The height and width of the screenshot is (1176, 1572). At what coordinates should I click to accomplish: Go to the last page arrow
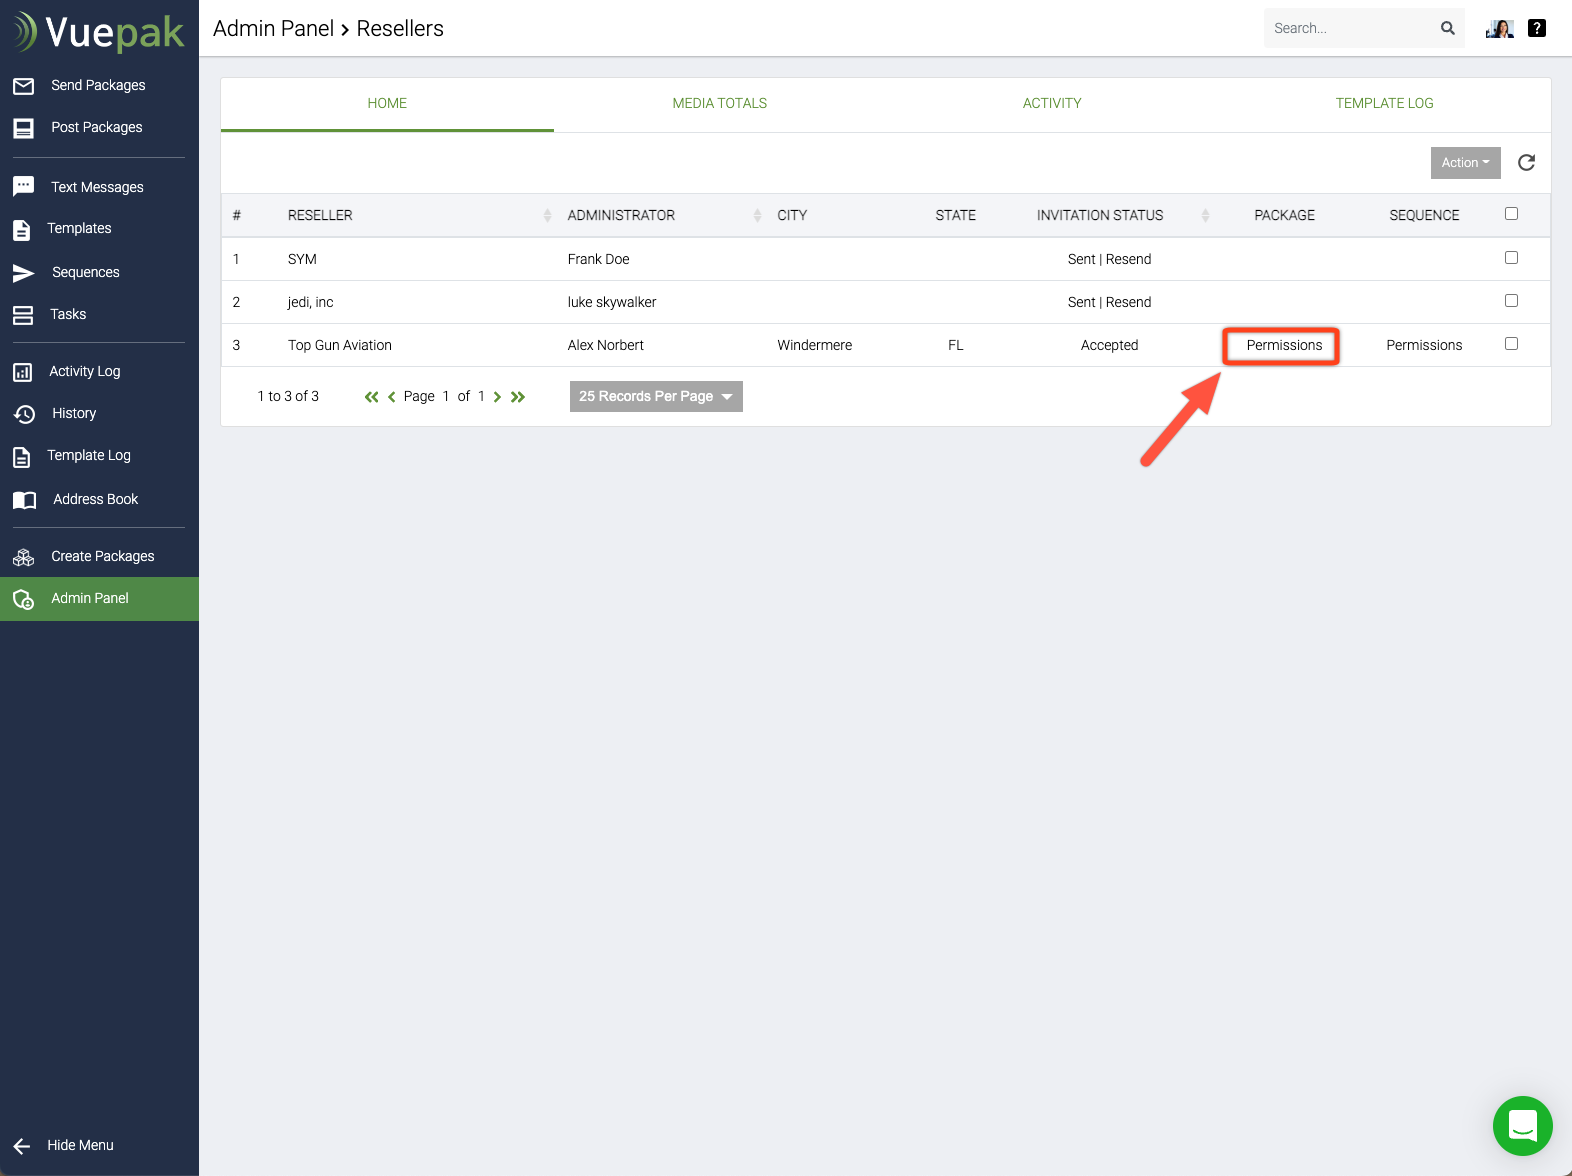[x=518, y=397]
